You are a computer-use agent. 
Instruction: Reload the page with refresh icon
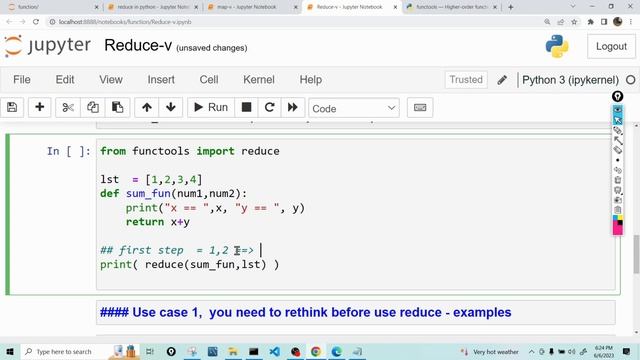pos(36,22)
